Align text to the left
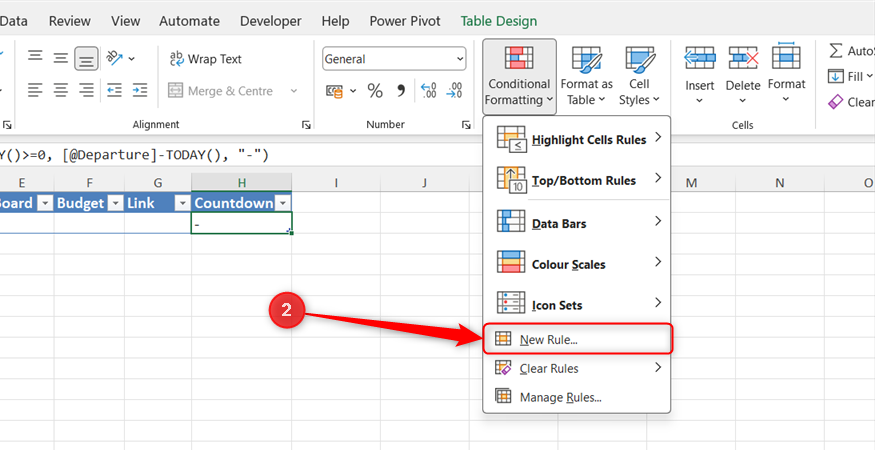Image resolution: width=875 pixels, height=450 pixels. (35, 90)
